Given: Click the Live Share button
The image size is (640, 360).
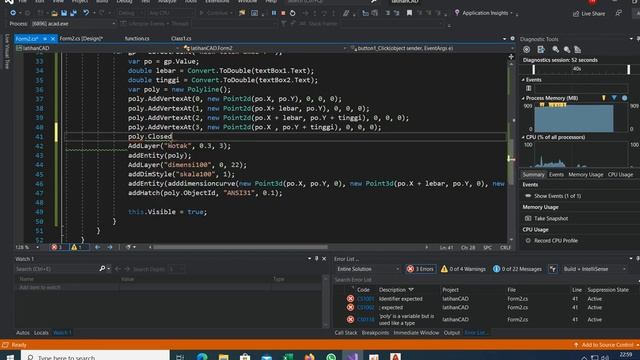Looking at the screenshot, I should [589, 13].
